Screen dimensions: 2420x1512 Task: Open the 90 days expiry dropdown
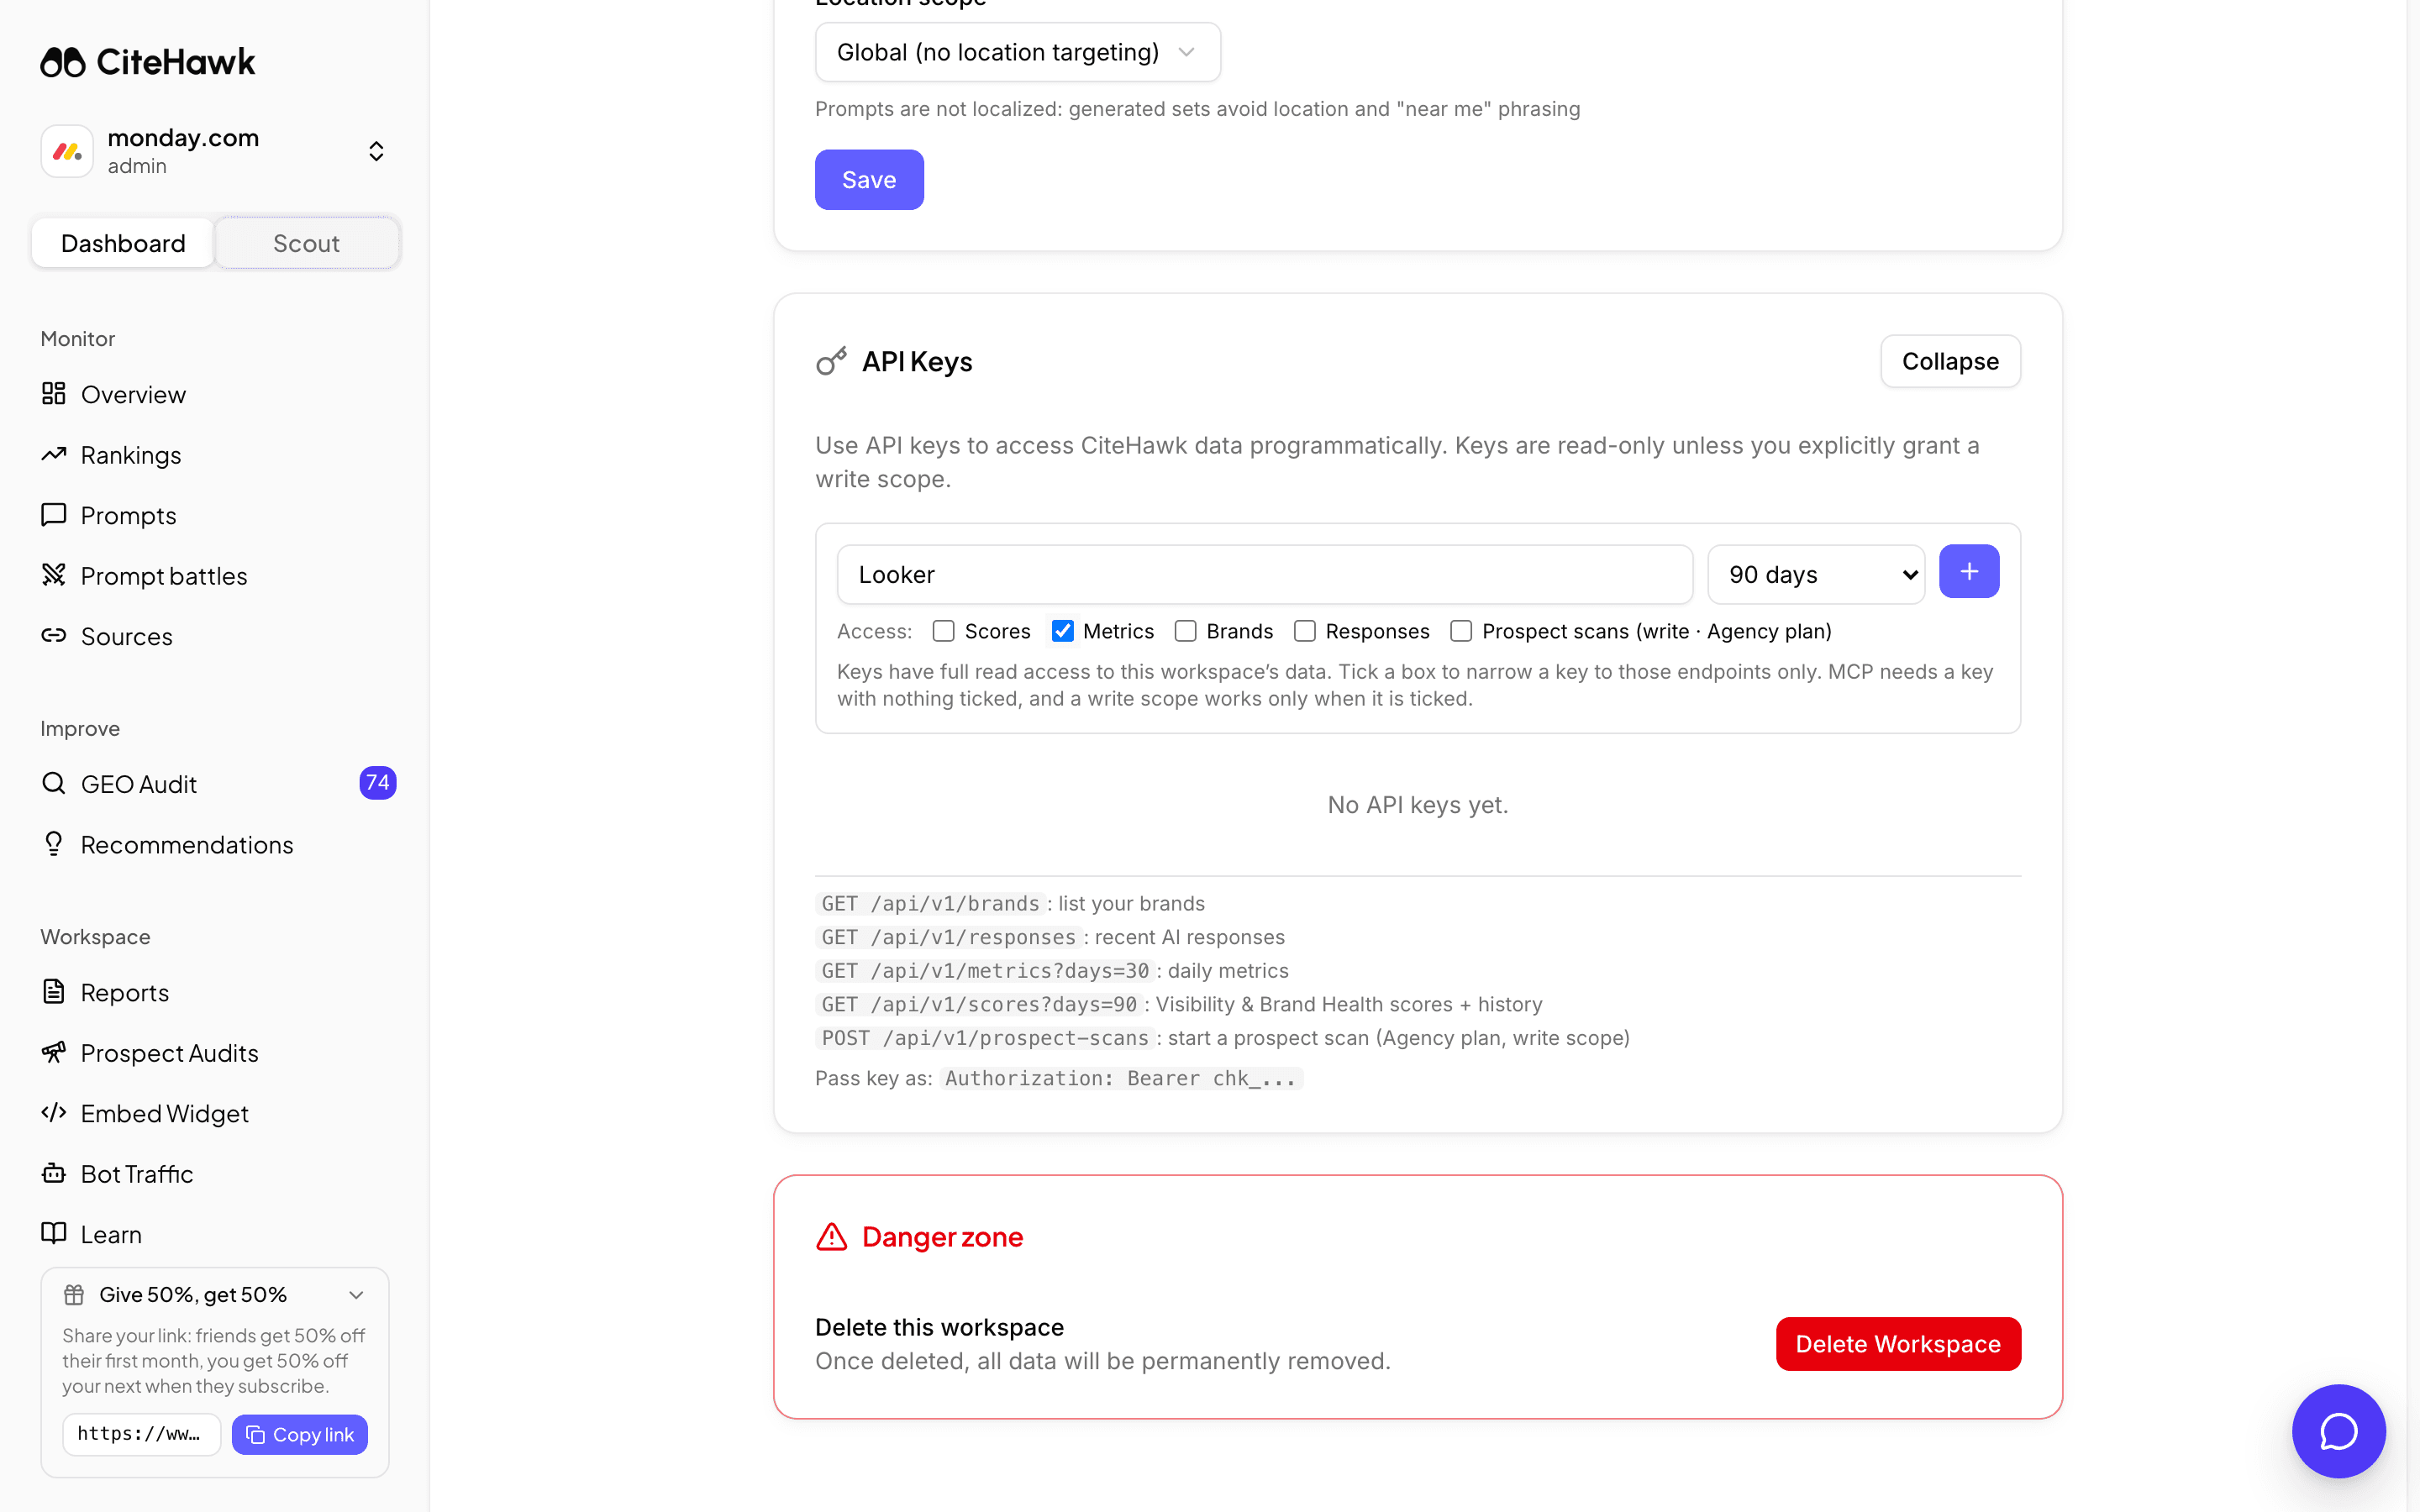1816,574
